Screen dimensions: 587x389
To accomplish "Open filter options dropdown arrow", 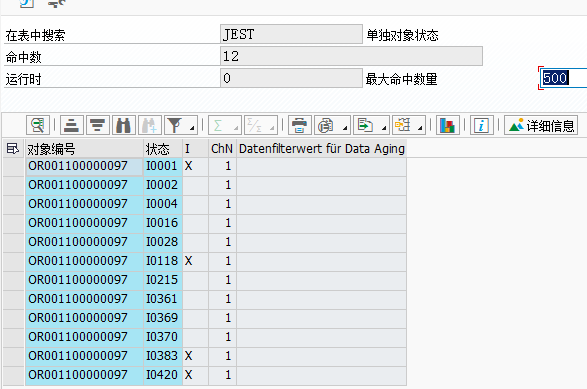I will point(192,128).
